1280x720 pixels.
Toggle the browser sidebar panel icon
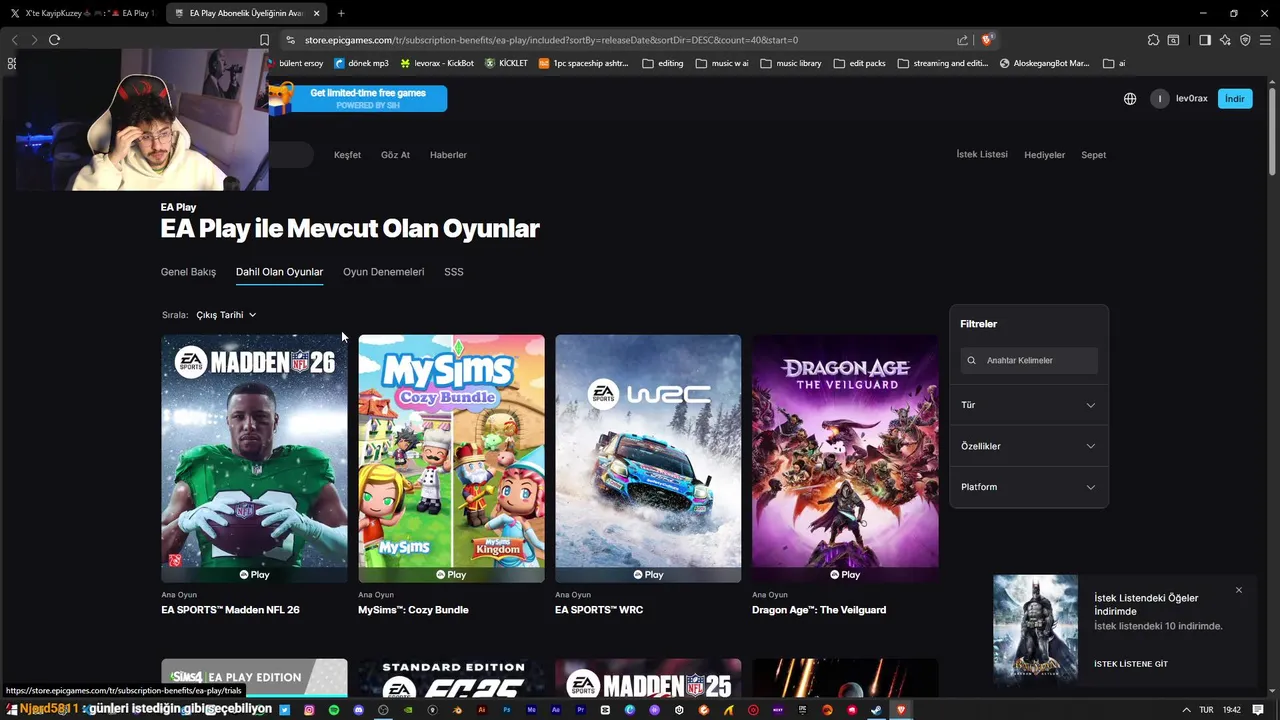coord(1205,40)
